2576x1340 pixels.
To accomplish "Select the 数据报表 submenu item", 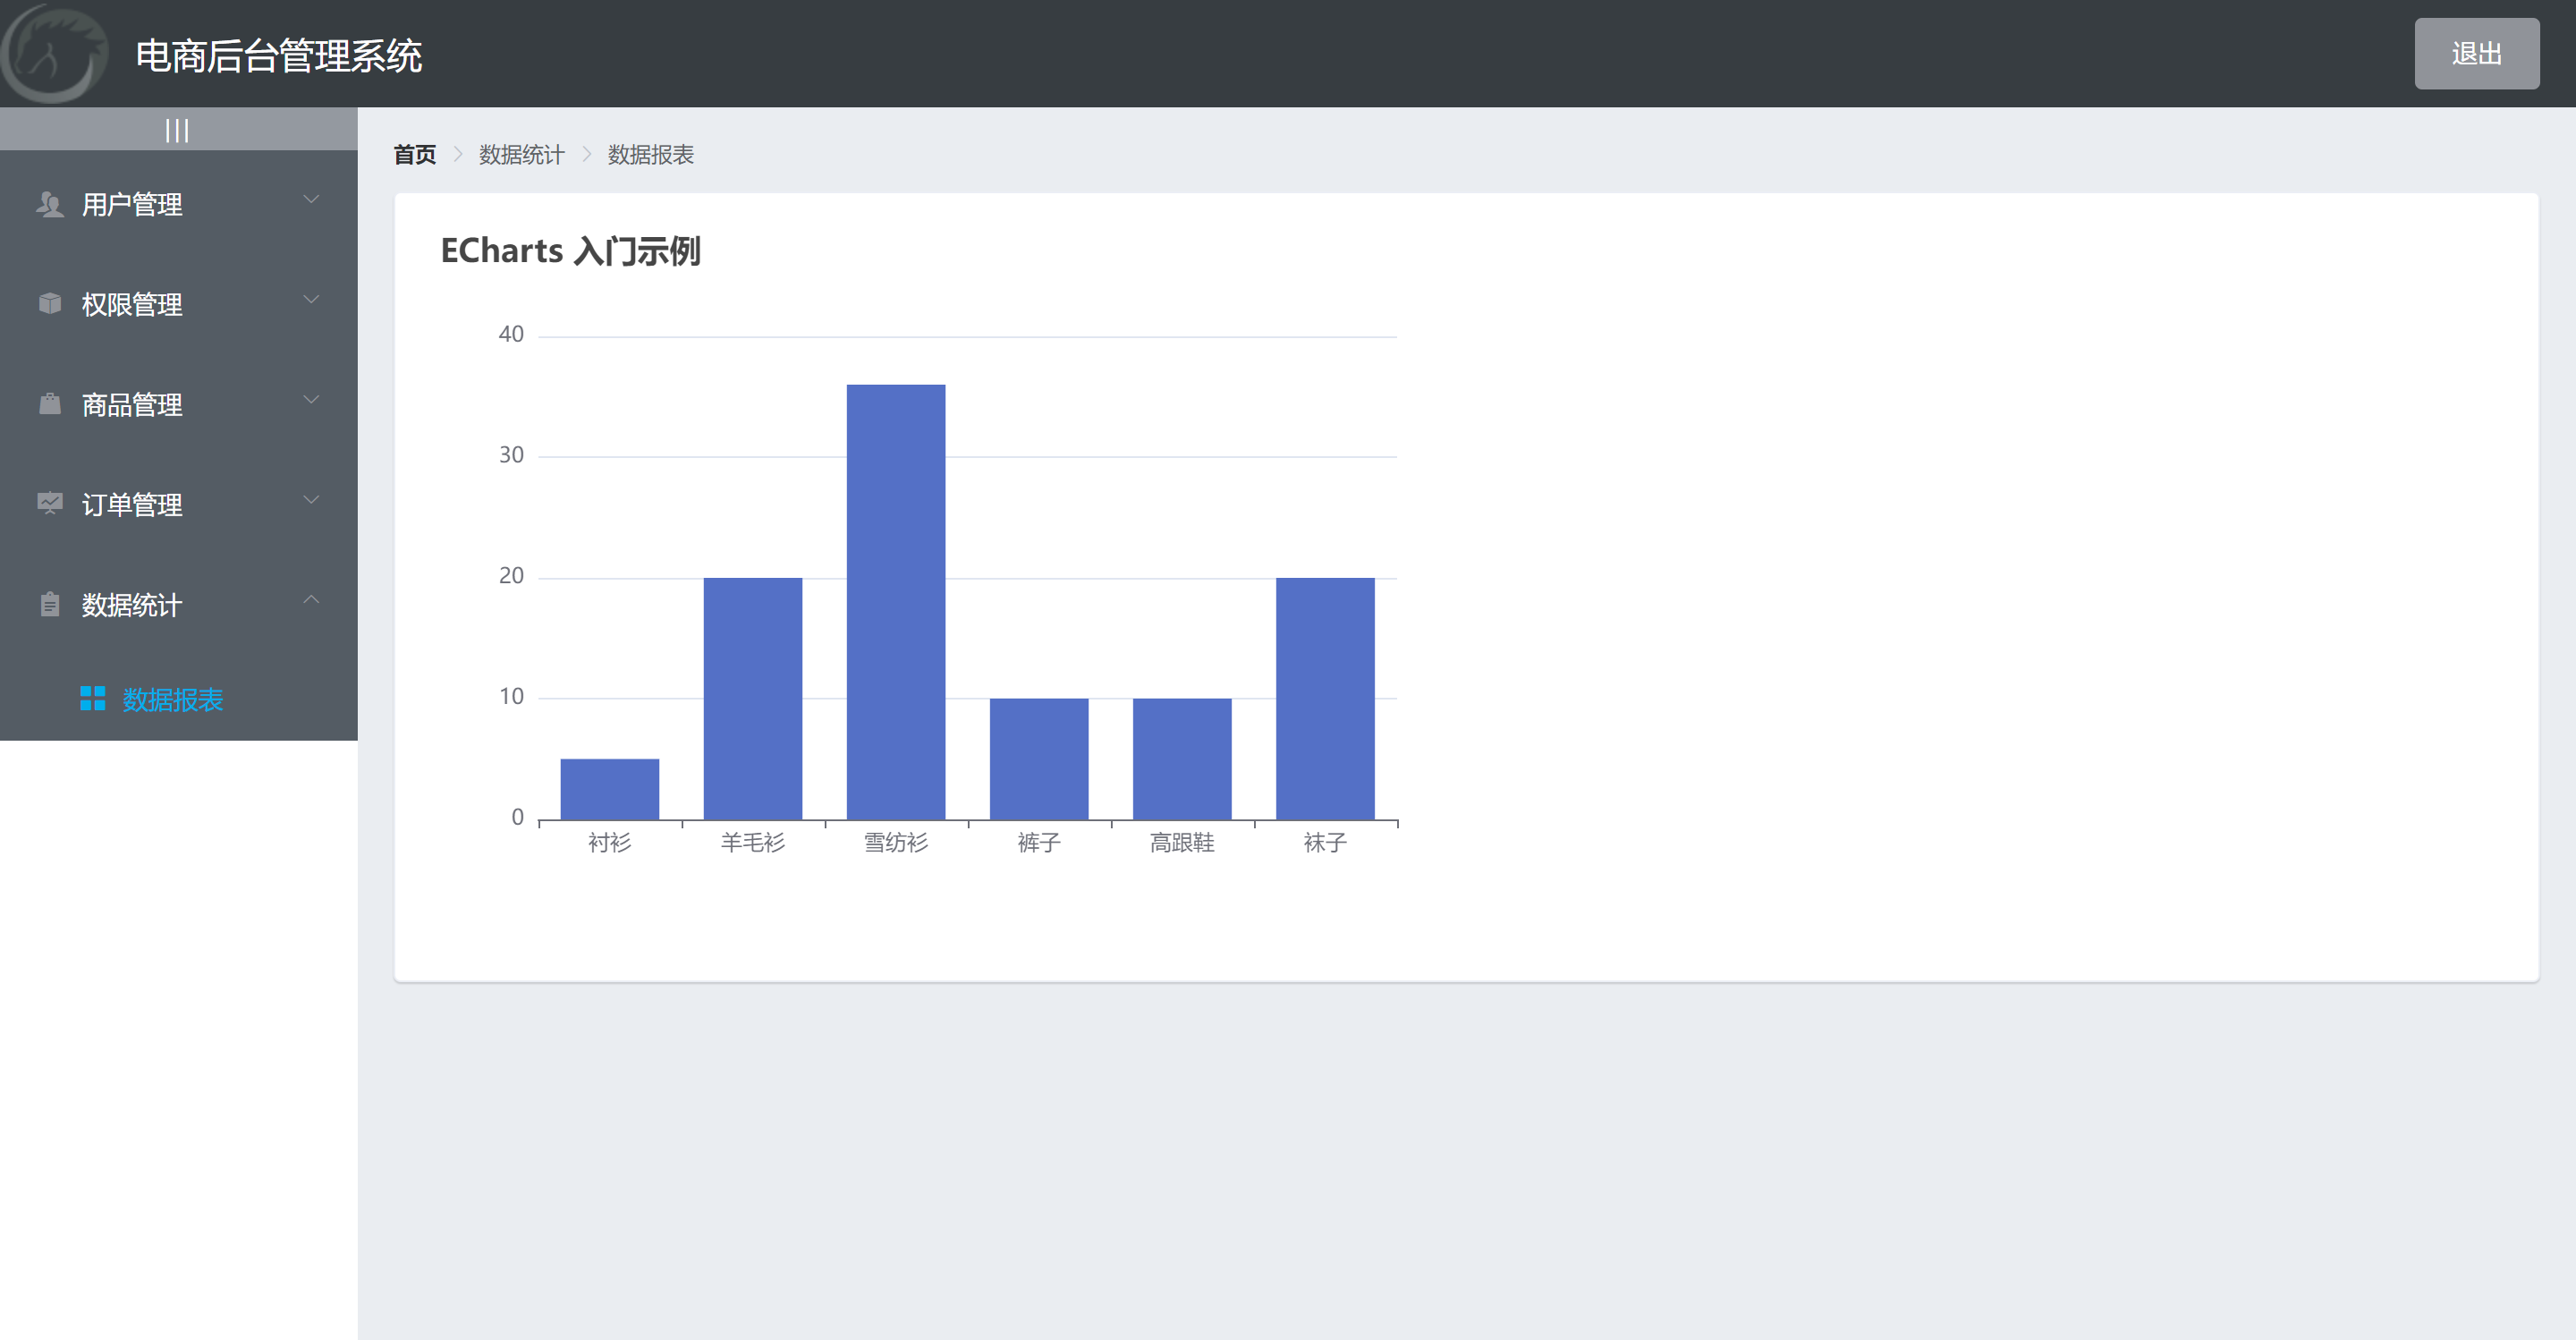I will click(178, 699).
